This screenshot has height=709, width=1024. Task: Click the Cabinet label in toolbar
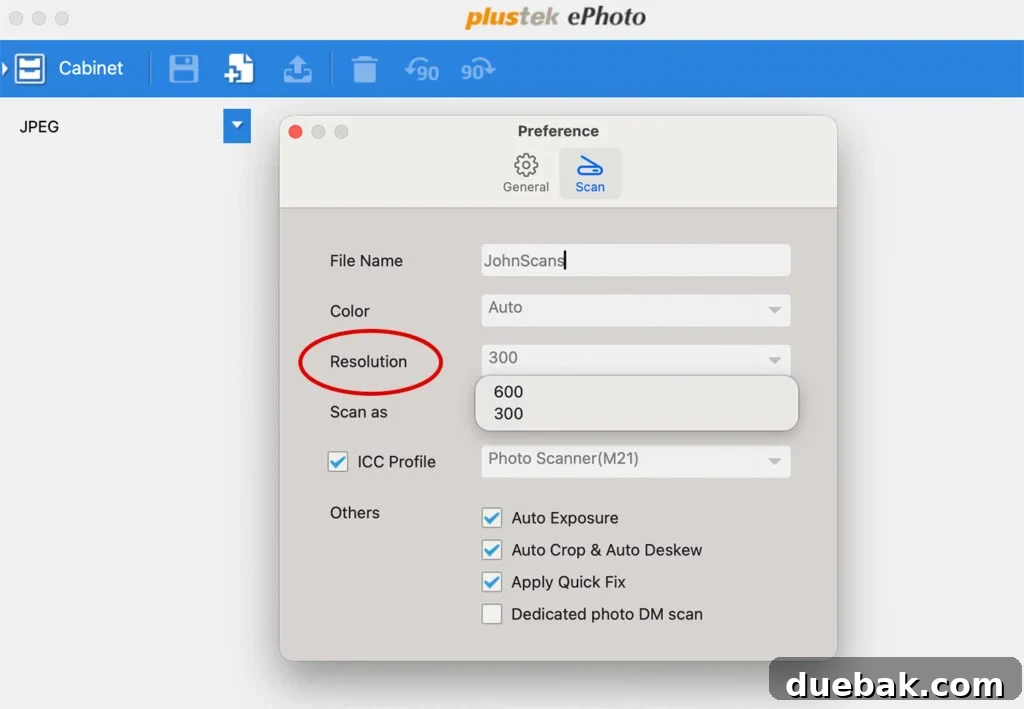91,68
